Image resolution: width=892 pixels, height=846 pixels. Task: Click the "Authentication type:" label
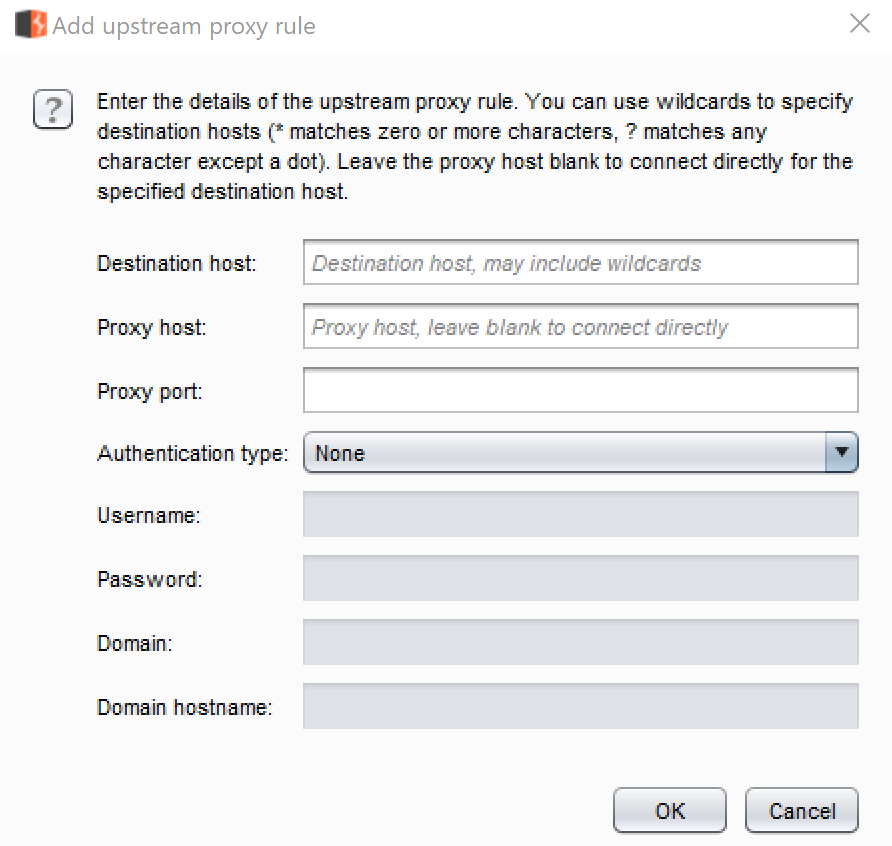pyautogui.click(x=193, y=454)
